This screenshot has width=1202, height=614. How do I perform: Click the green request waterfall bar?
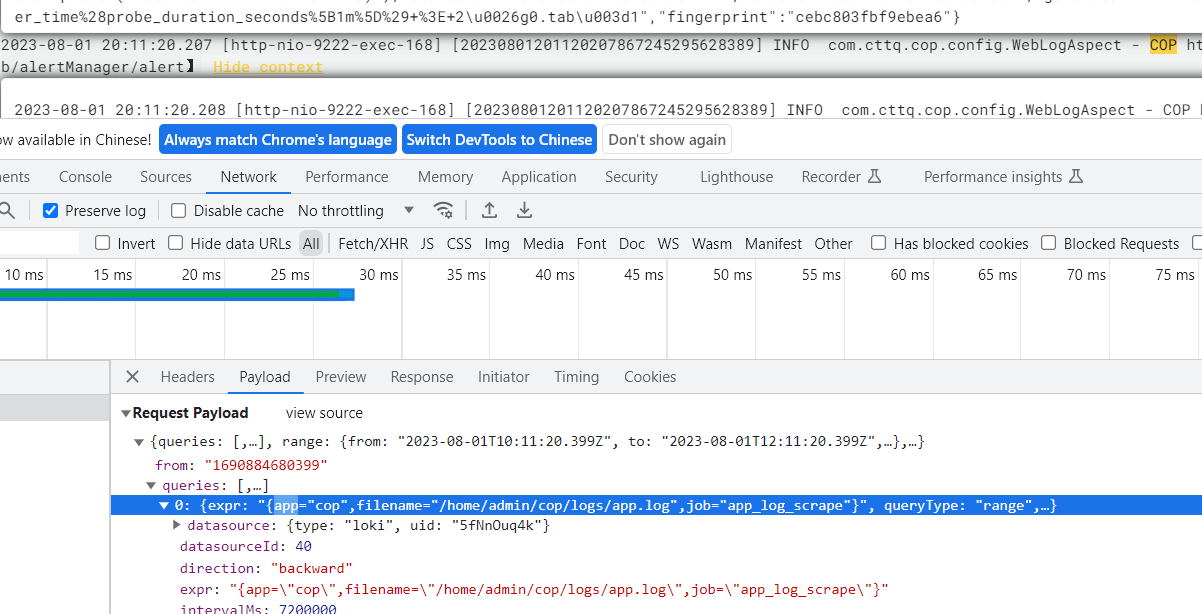click(x=170, y=296)
